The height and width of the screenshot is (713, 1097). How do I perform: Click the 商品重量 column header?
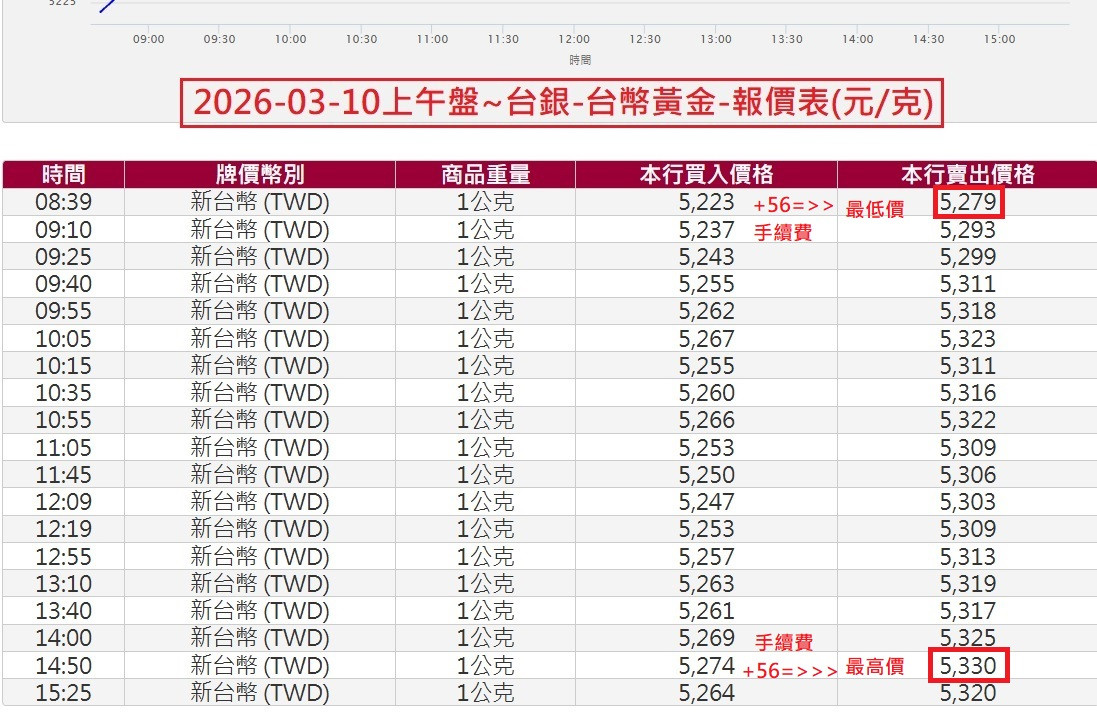click(486, 174)
